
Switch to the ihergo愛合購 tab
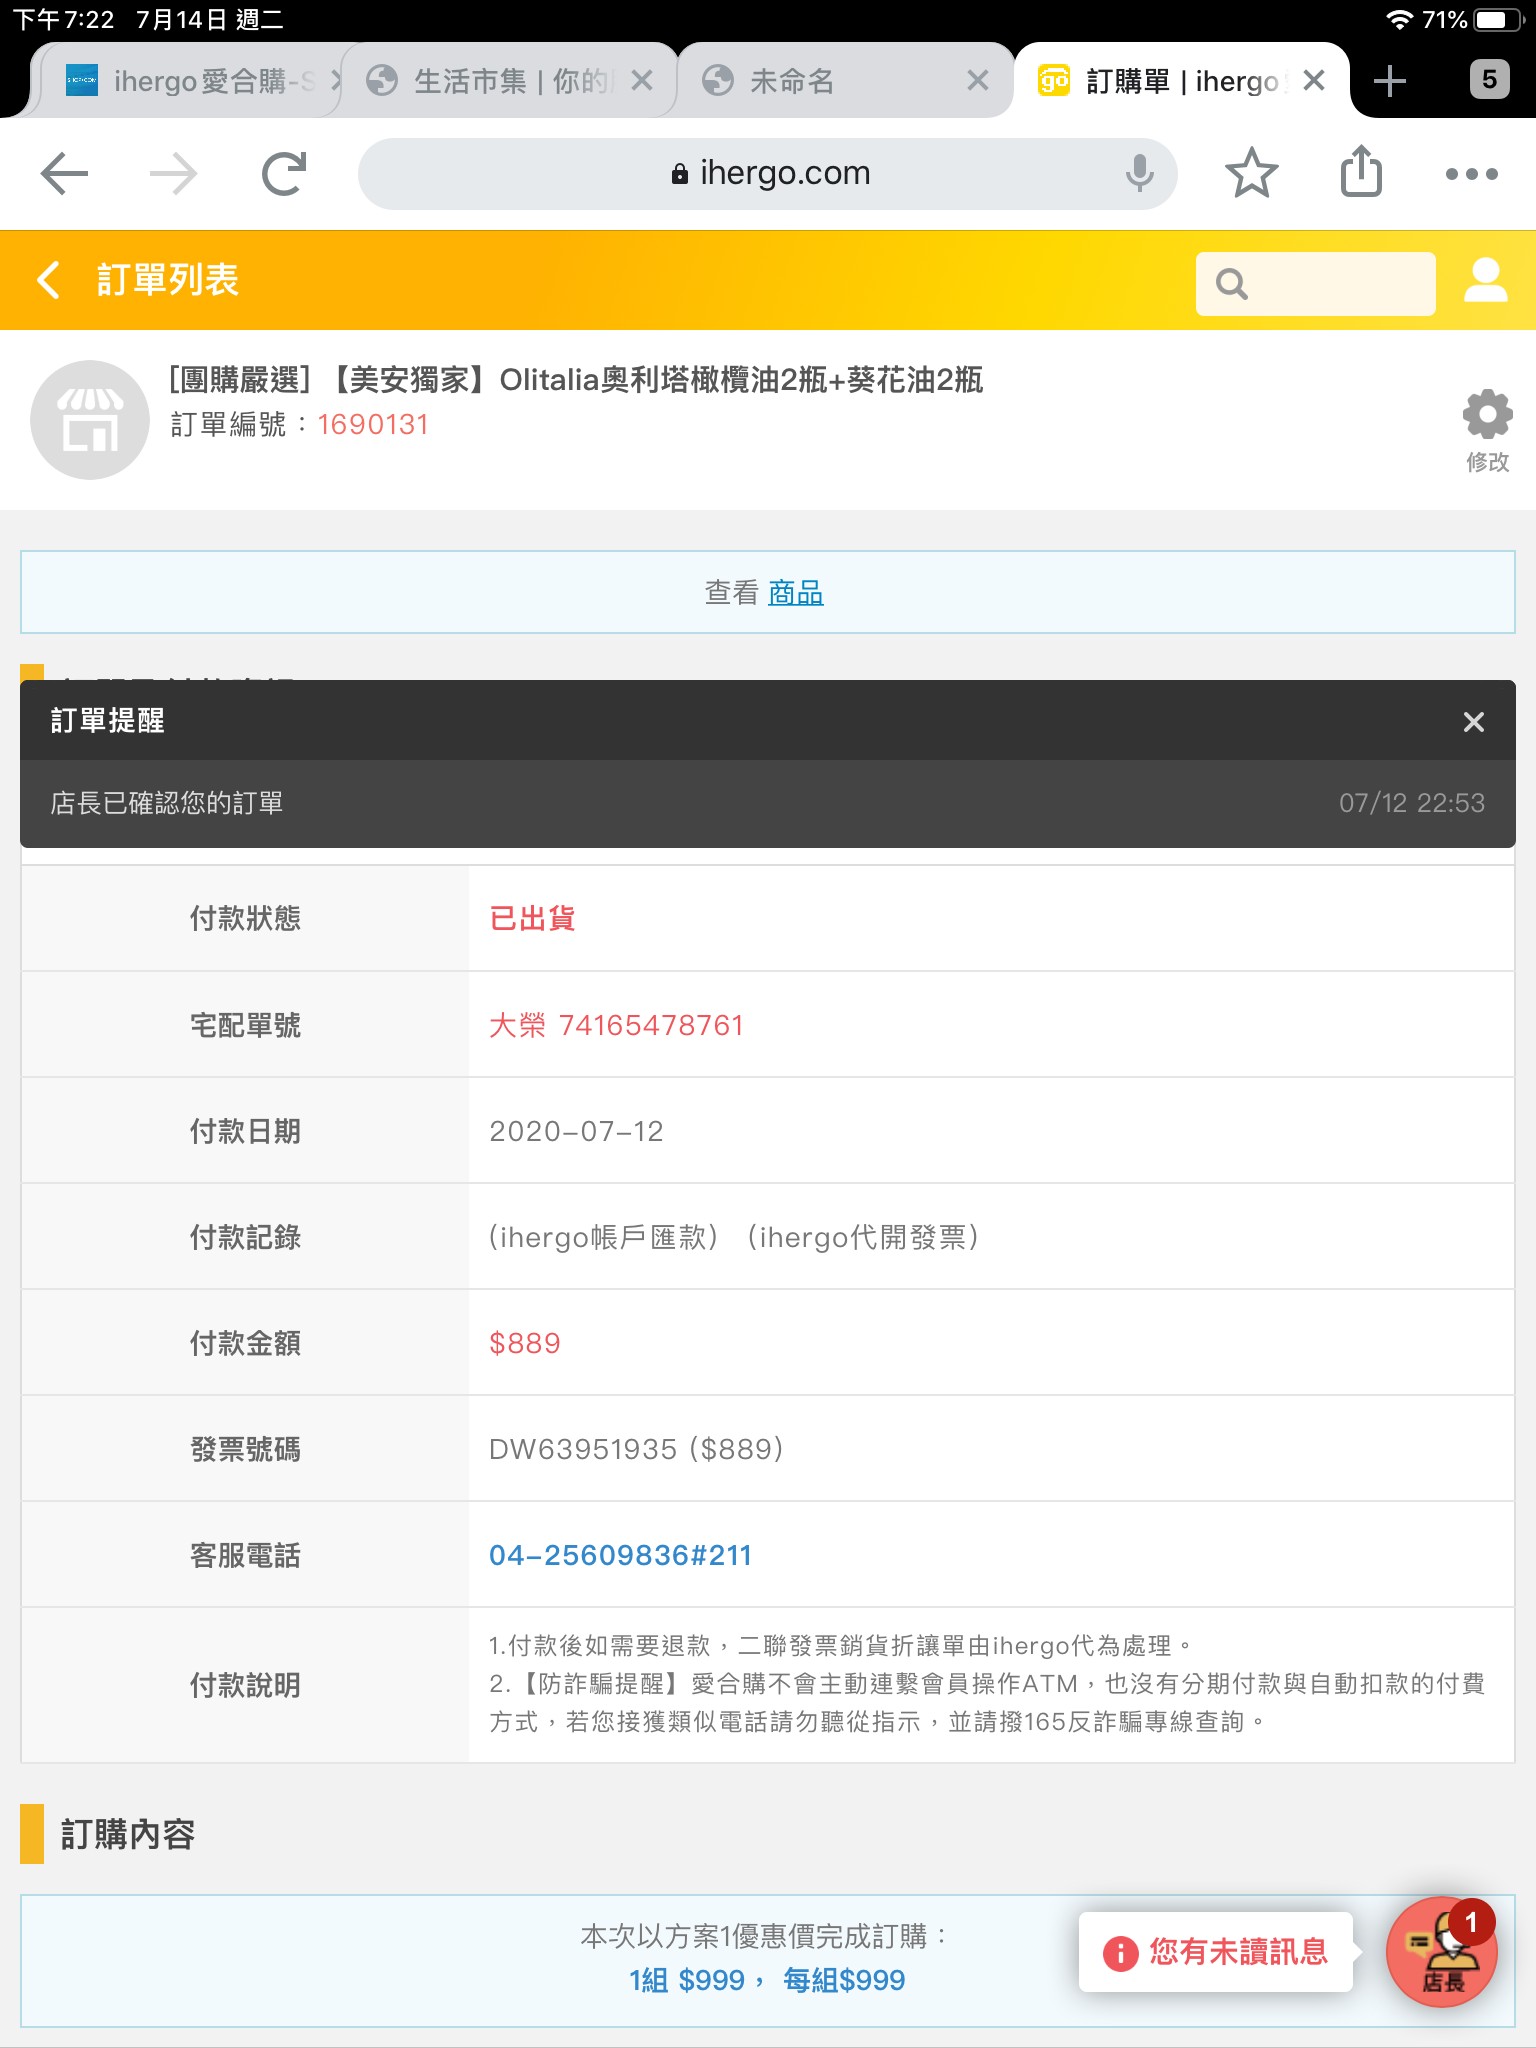click(190, 81)
